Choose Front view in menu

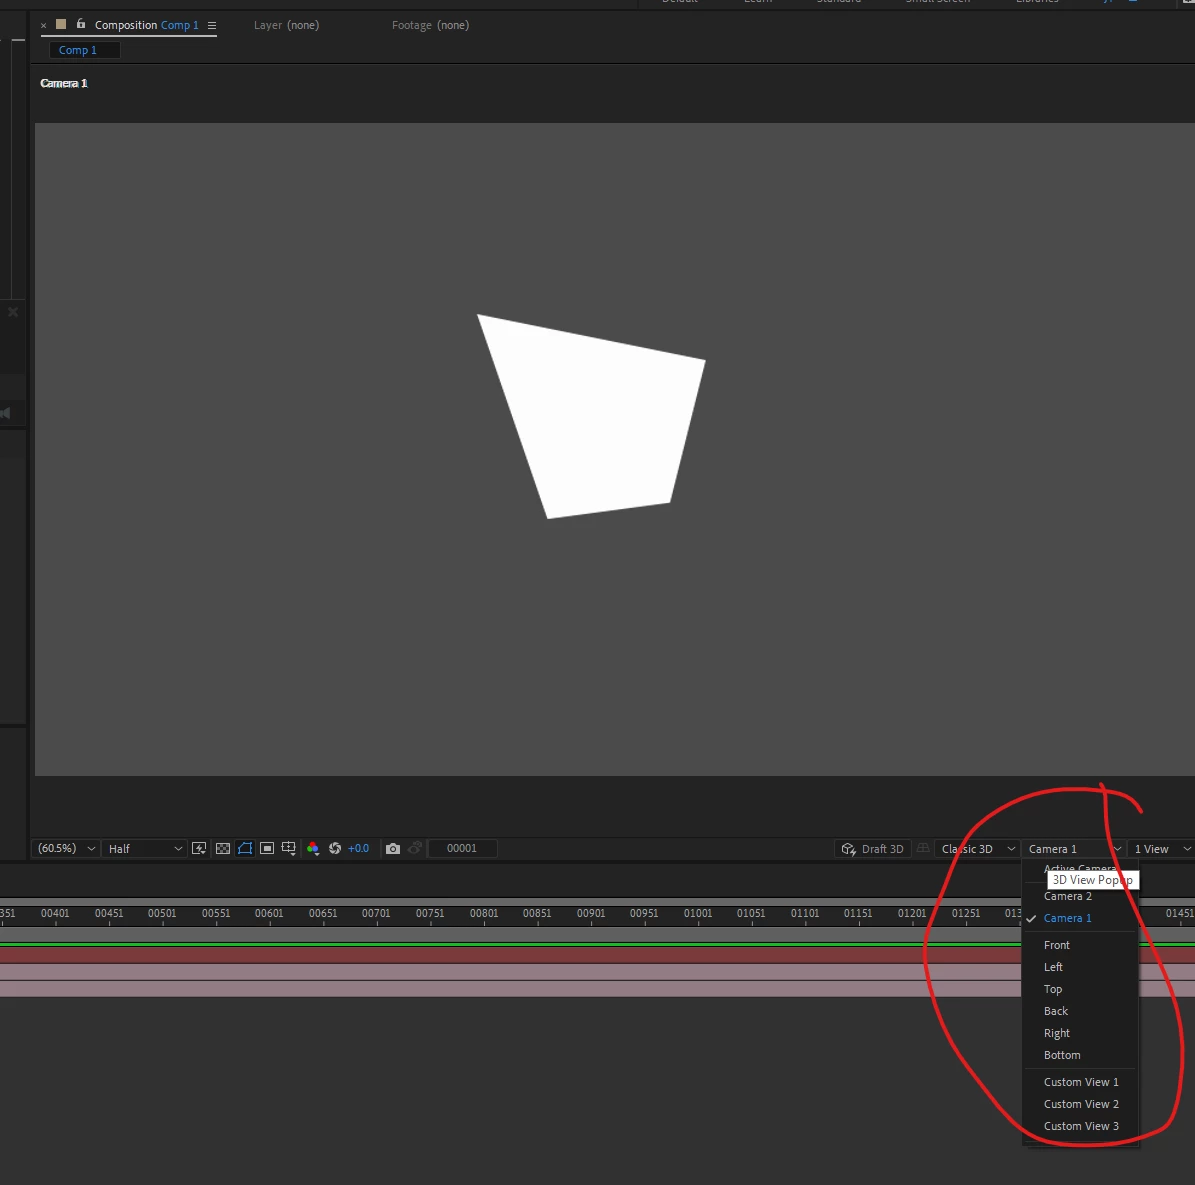coord(1080,945)
